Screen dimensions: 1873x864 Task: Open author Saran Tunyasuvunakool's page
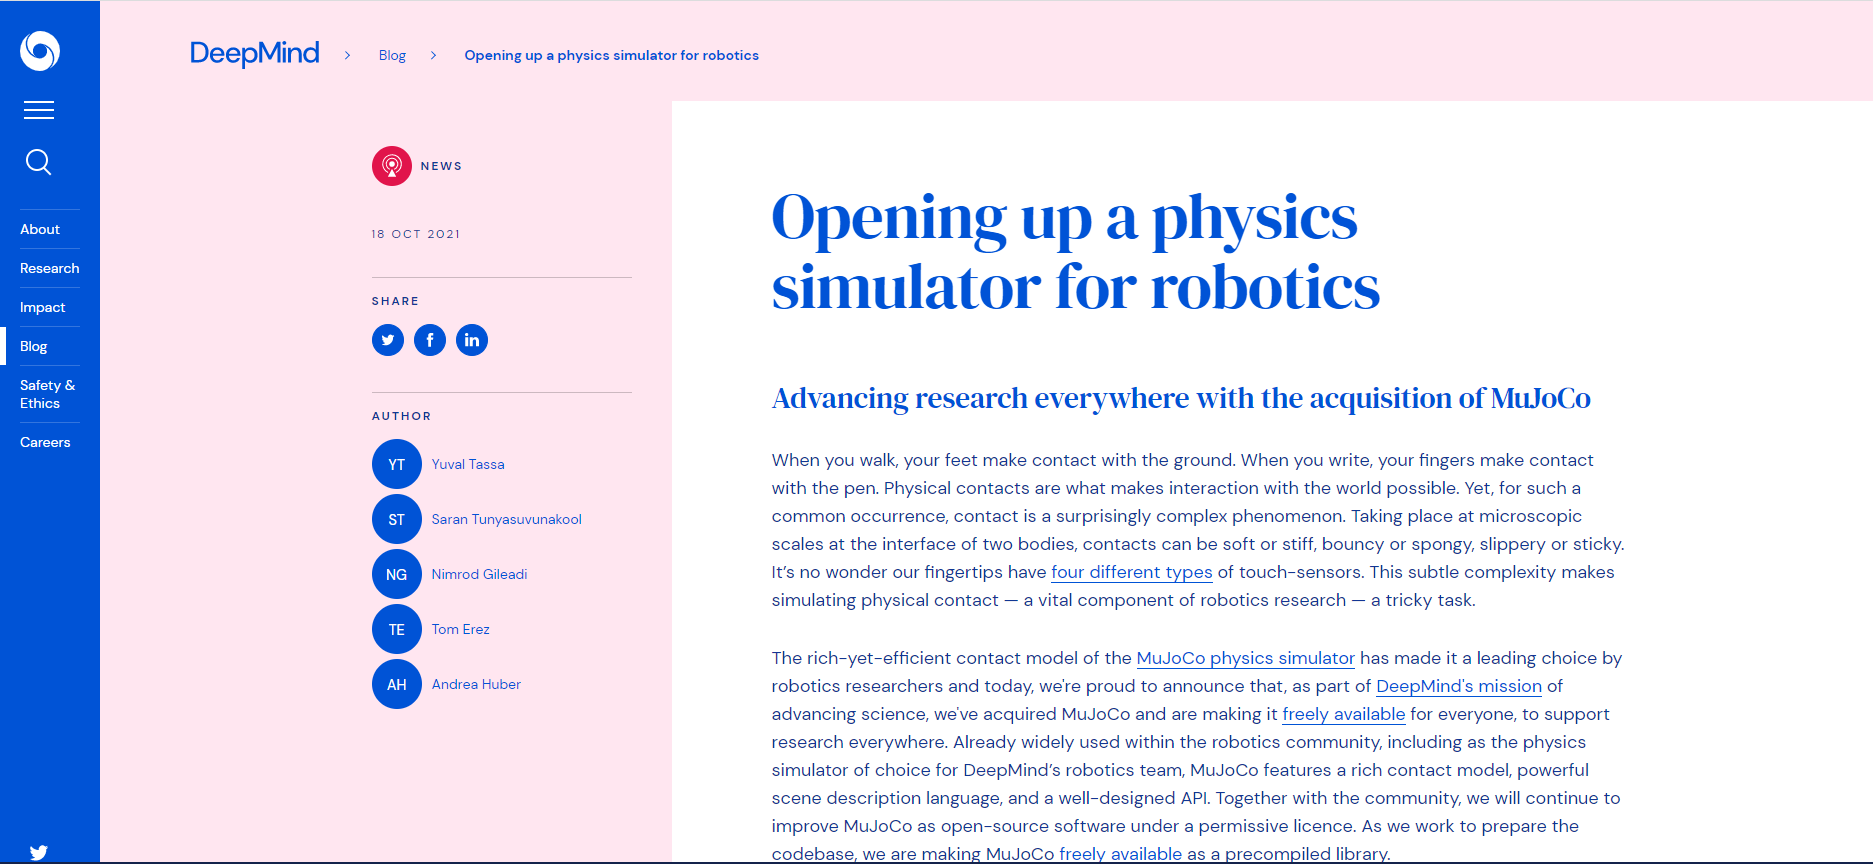[507, 519]
